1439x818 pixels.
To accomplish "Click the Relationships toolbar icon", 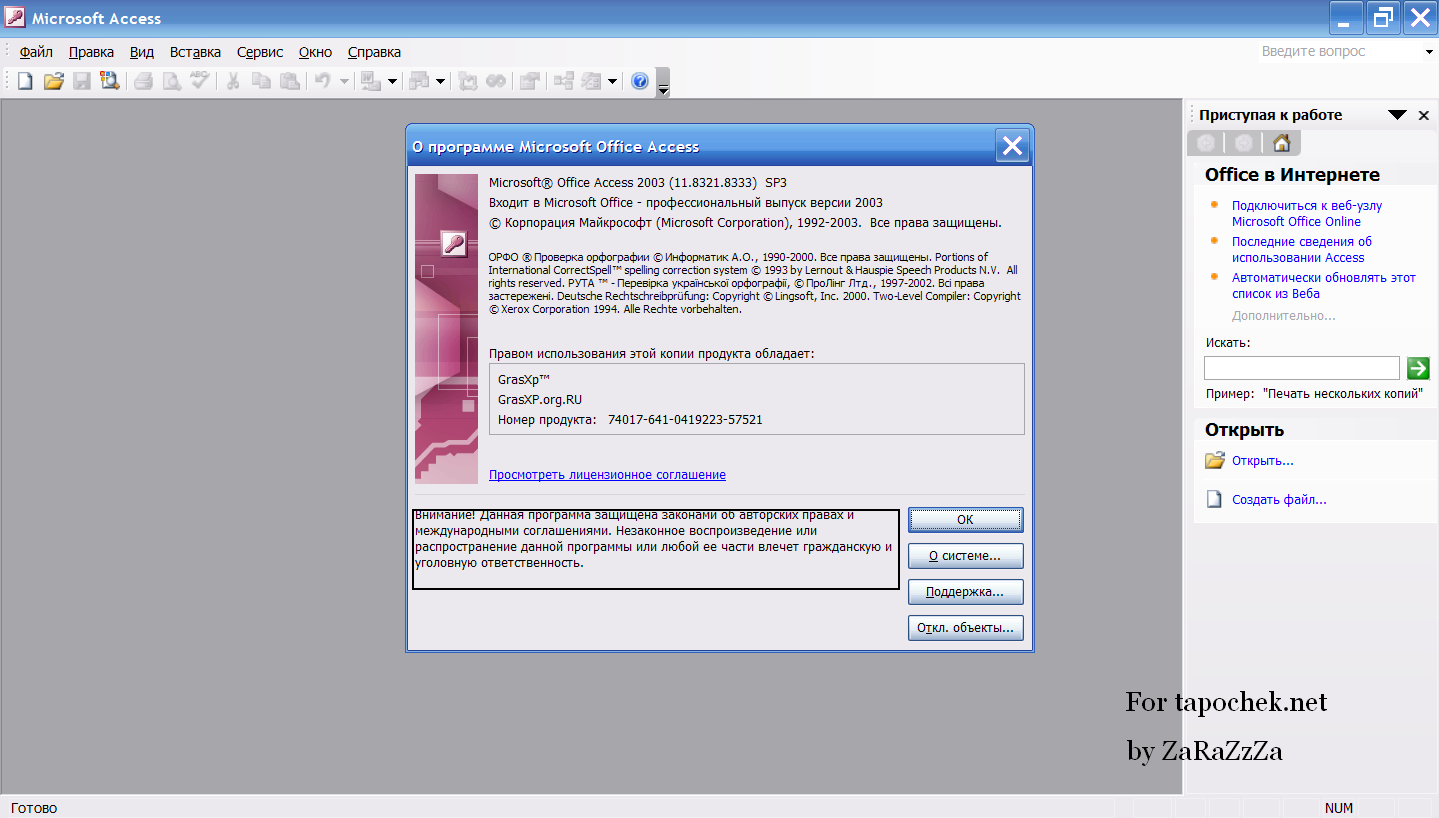I will (x=564, y=81).
